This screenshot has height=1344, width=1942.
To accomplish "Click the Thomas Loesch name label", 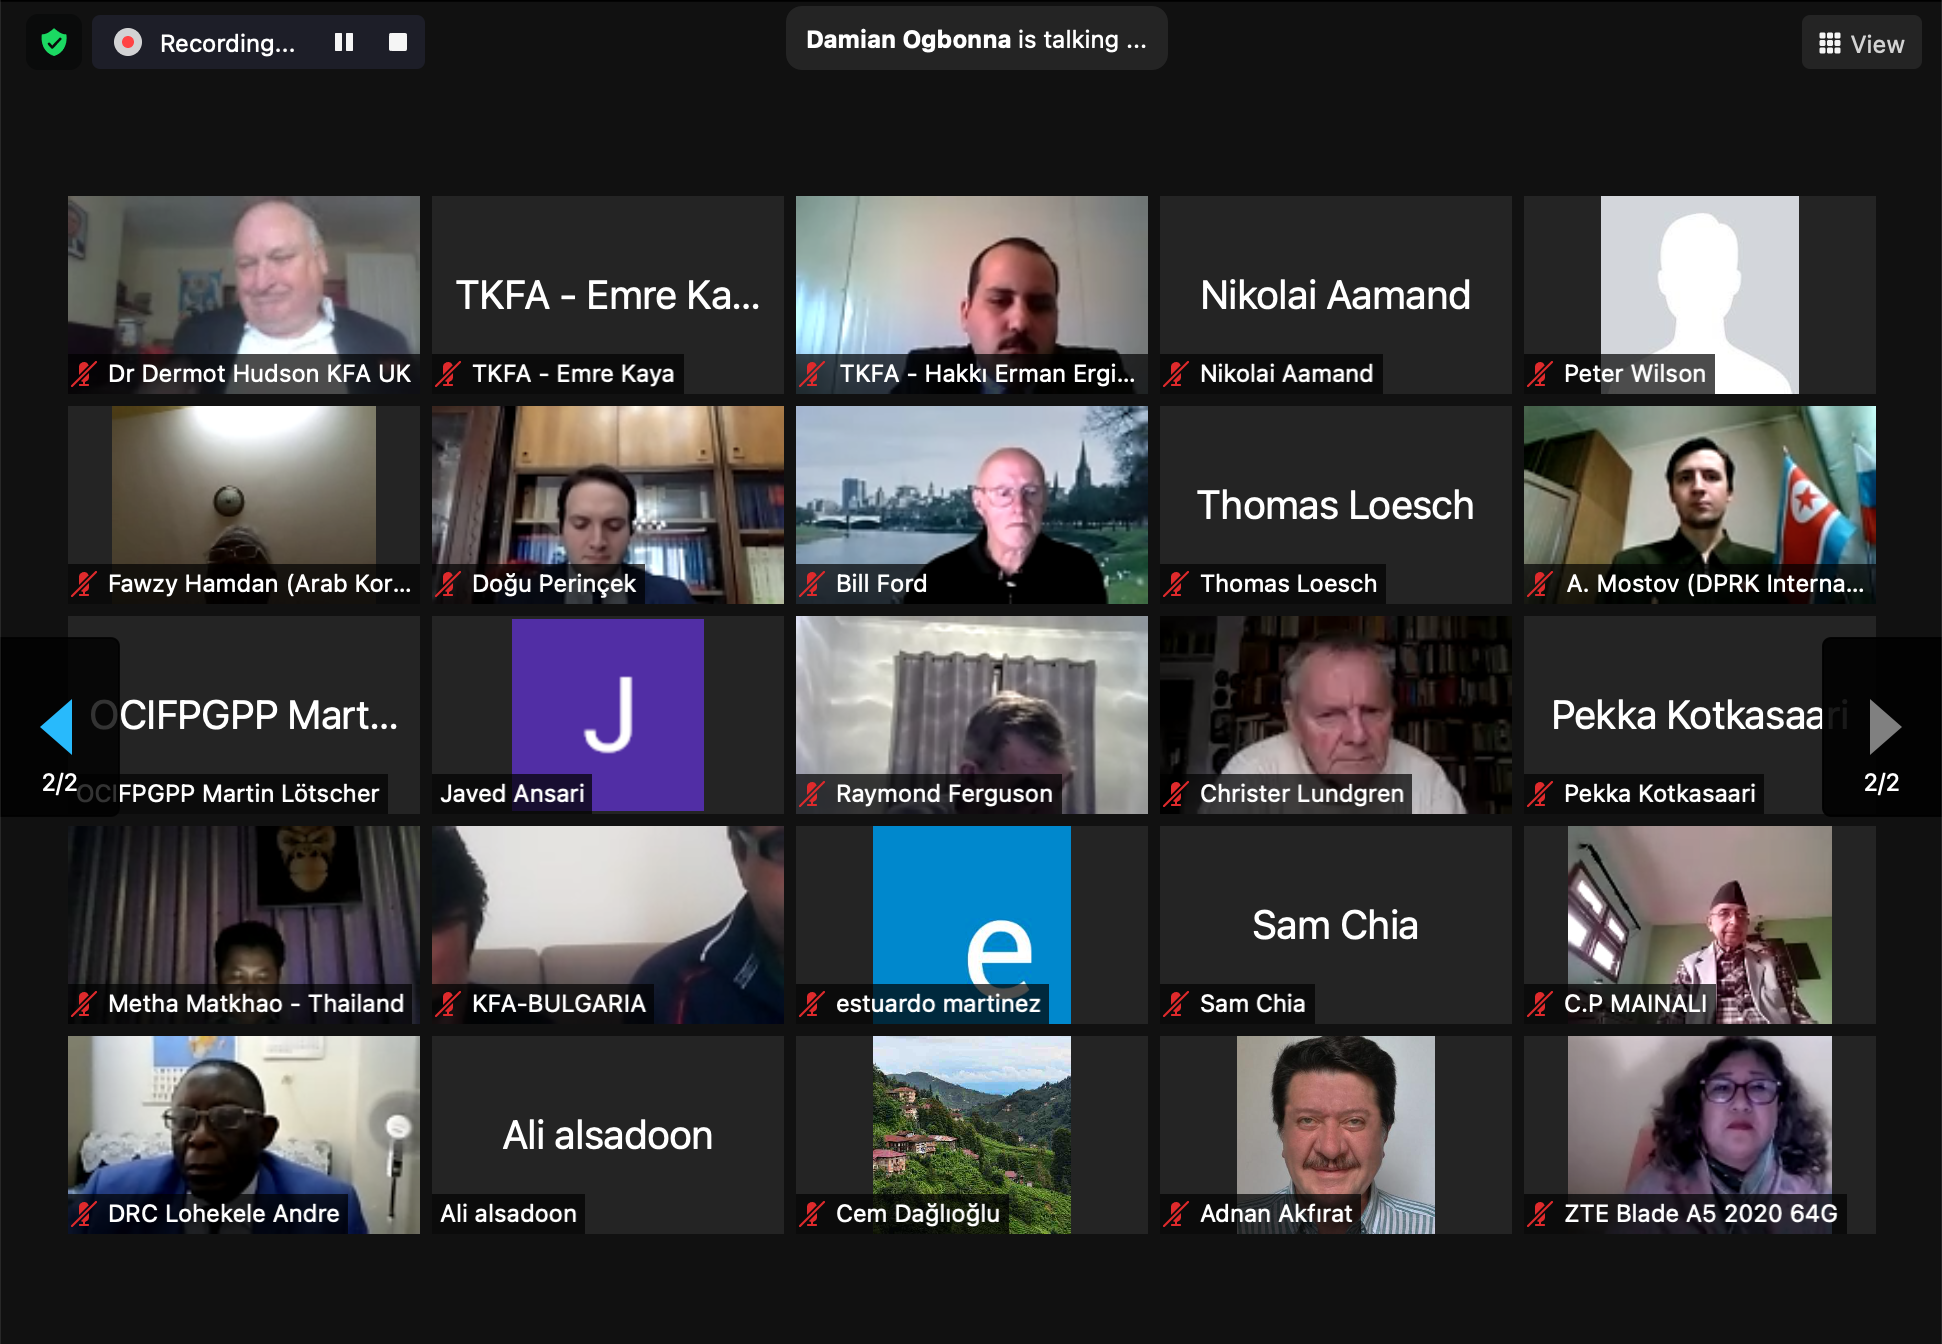I will 1288,583.
